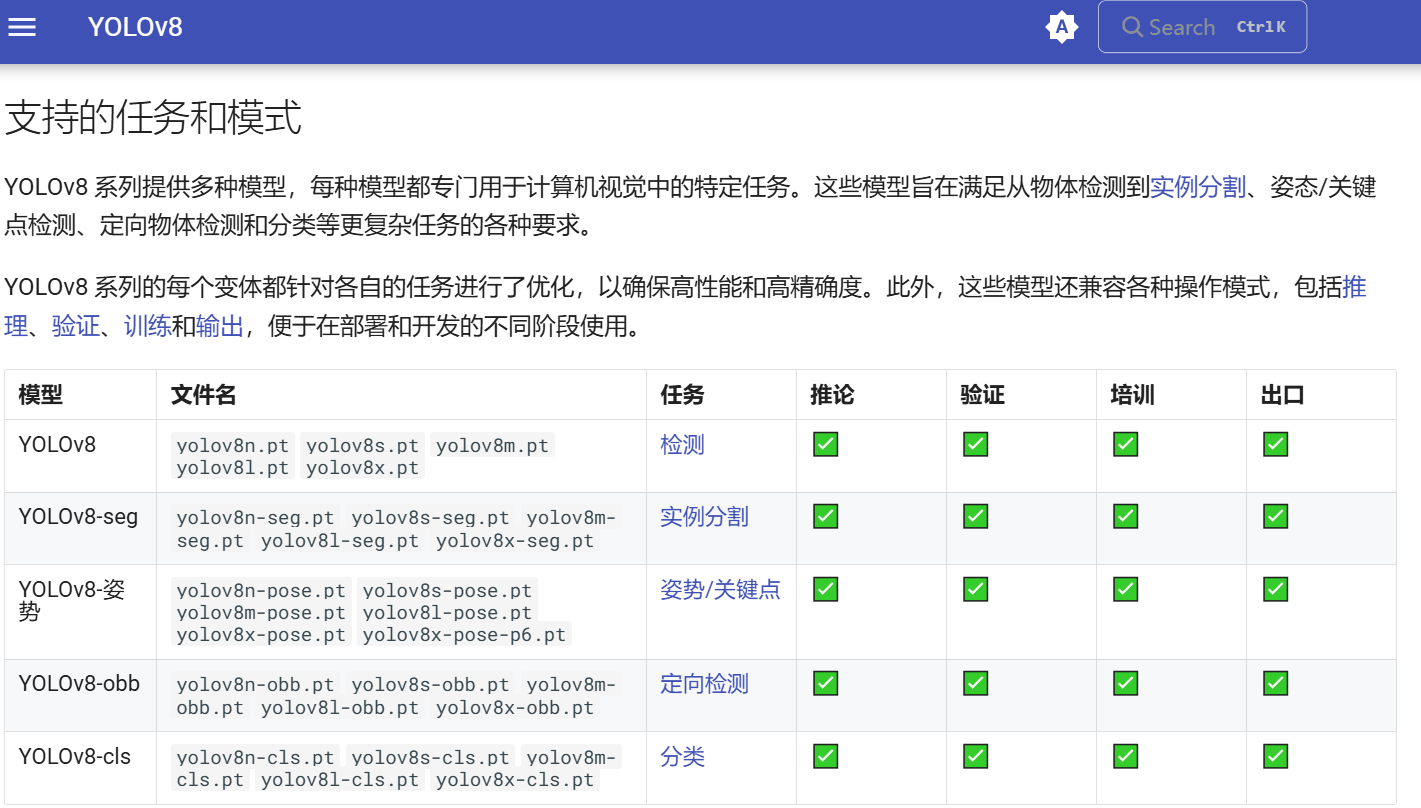
Task: Click the 验证 checkmark in the YOLOv8 row
Action: click(x=975, y=444)
